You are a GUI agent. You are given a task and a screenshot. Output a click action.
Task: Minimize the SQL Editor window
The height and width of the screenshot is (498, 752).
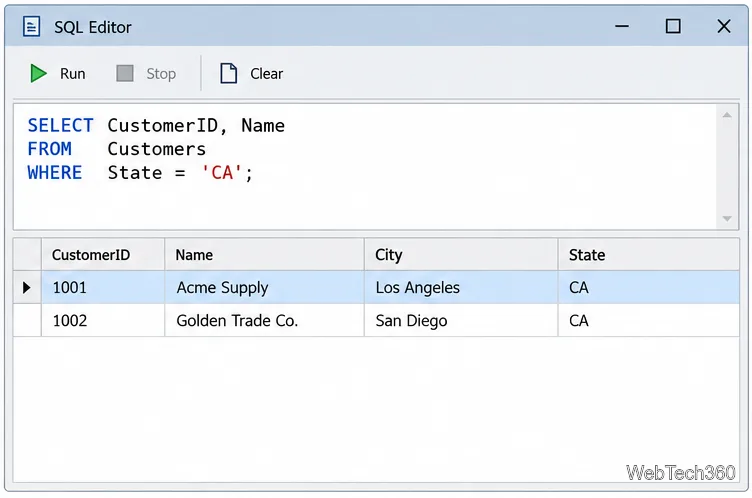[x=622, y=26]
